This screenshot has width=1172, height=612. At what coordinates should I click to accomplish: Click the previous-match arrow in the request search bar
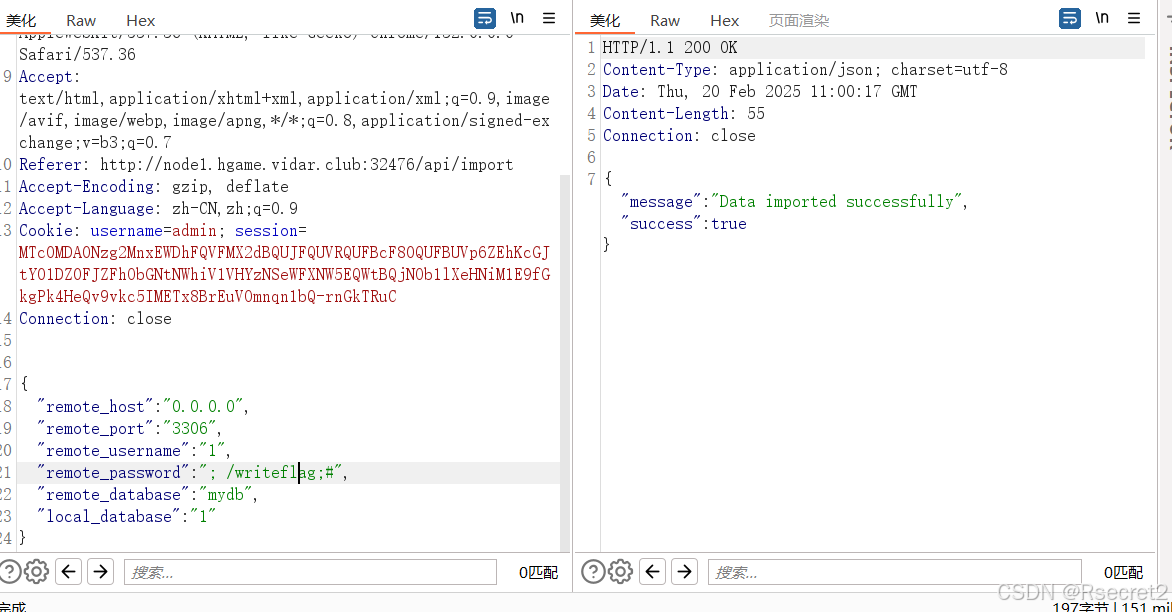pos(68,571)
